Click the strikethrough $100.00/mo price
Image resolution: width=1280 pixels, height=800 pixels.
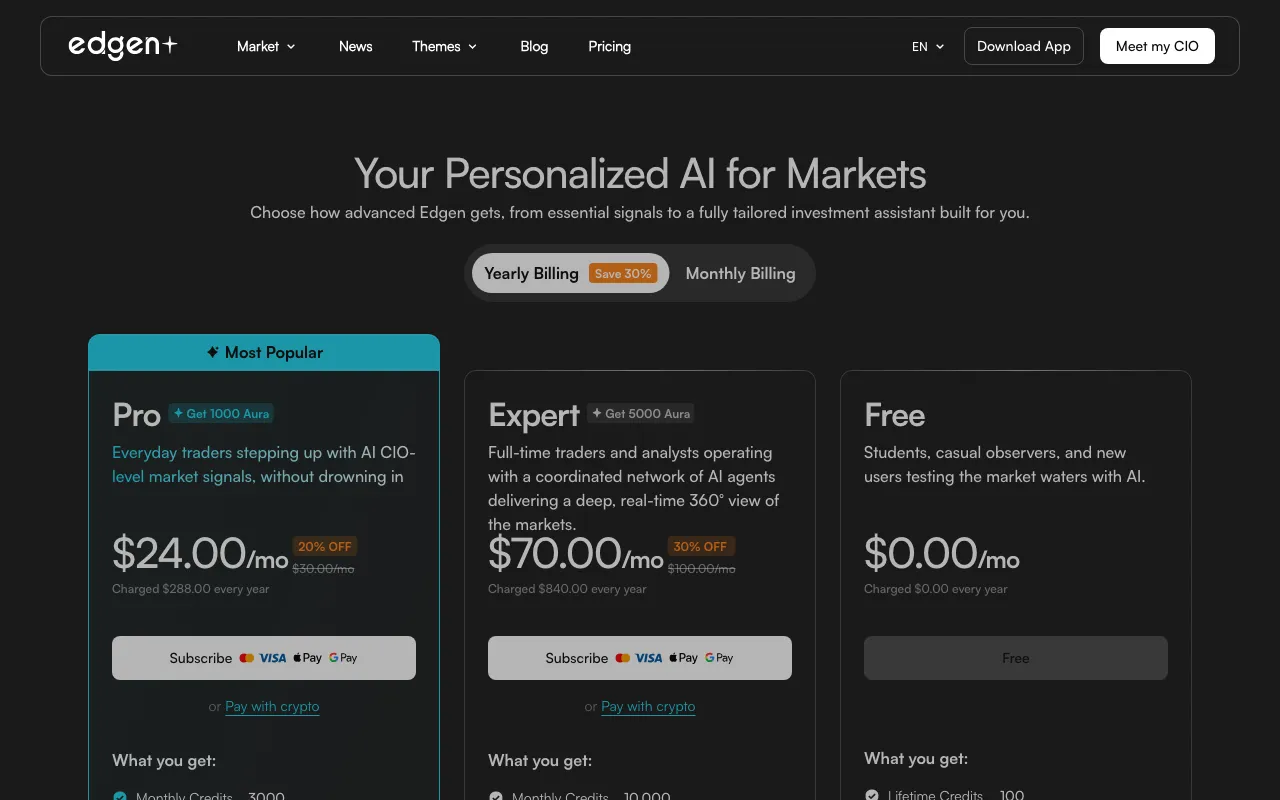(x=701, y=569)
